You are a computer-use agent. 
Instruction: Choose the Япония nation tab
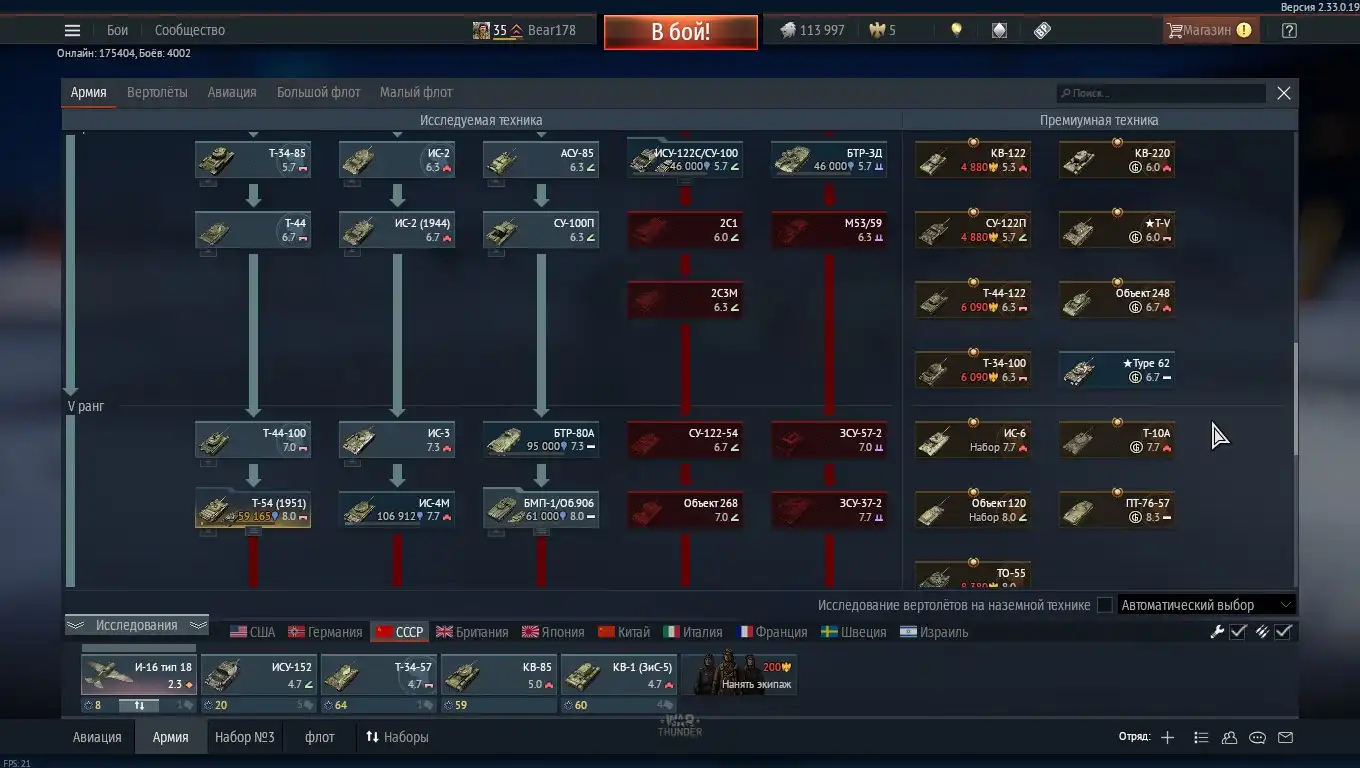point(553,632)
